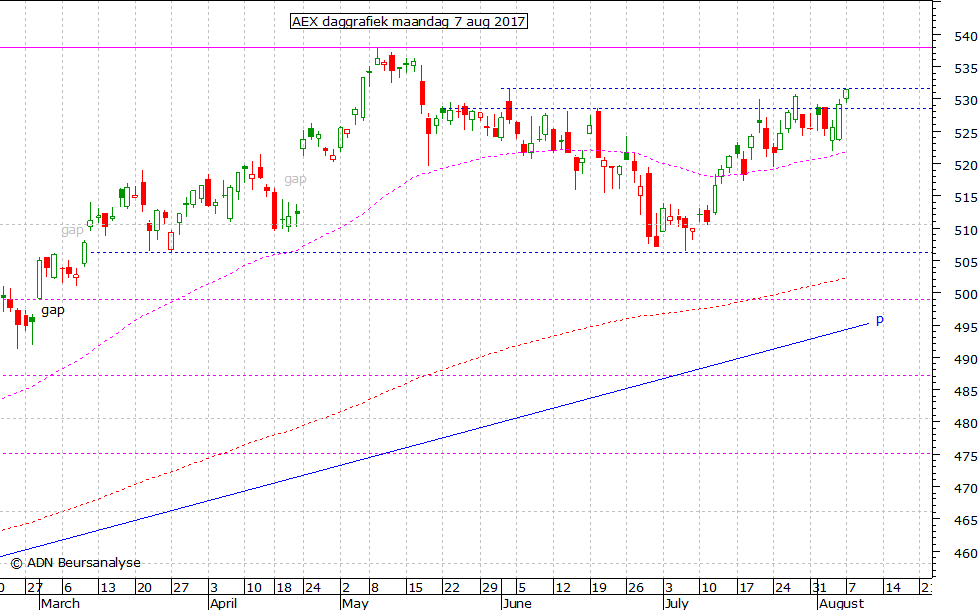Click date label 12 in June
Screen dimensions: 980x610
pos(563,588)
